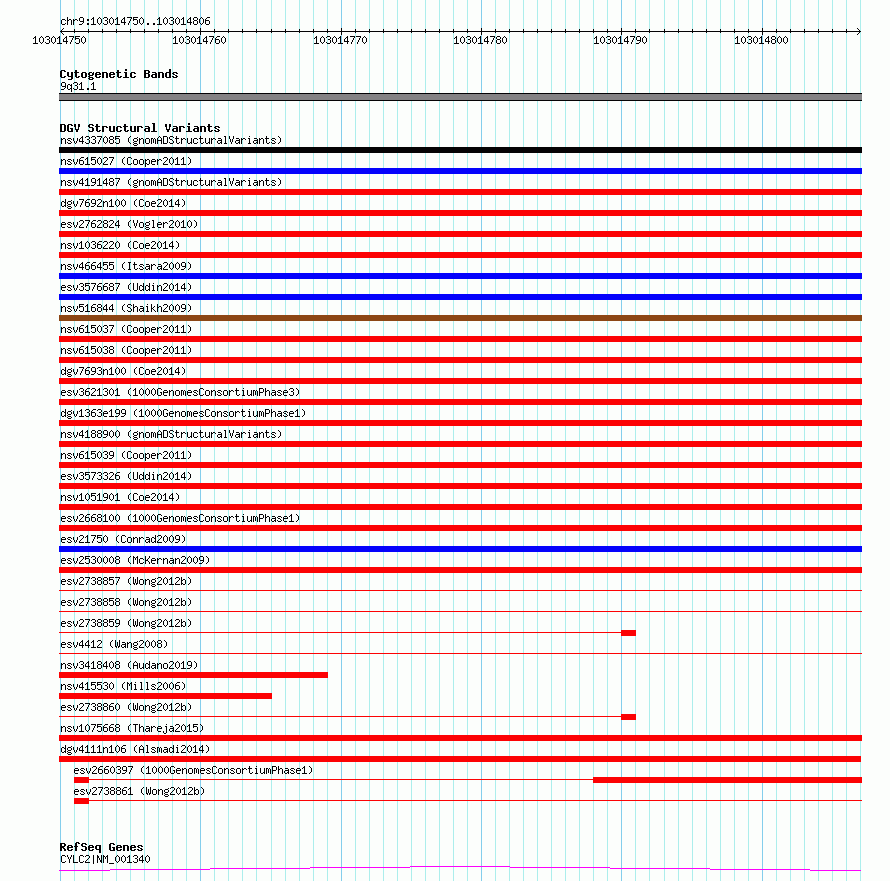The image size is (890, 881).
Task: Click the ruler tick labeled 103014760
Action: click(199, 40)
